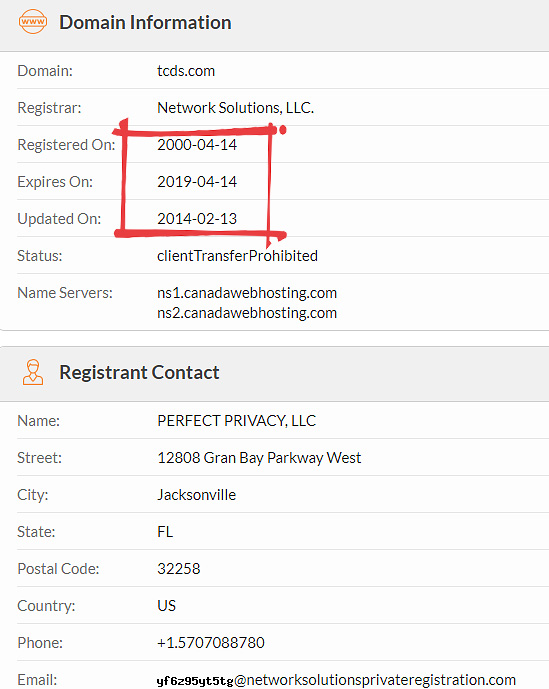Viewport: 549px width, 689px height.
Task: Click the ns1.canadawebhosting.com name server
Action: (x=247, y=293)
